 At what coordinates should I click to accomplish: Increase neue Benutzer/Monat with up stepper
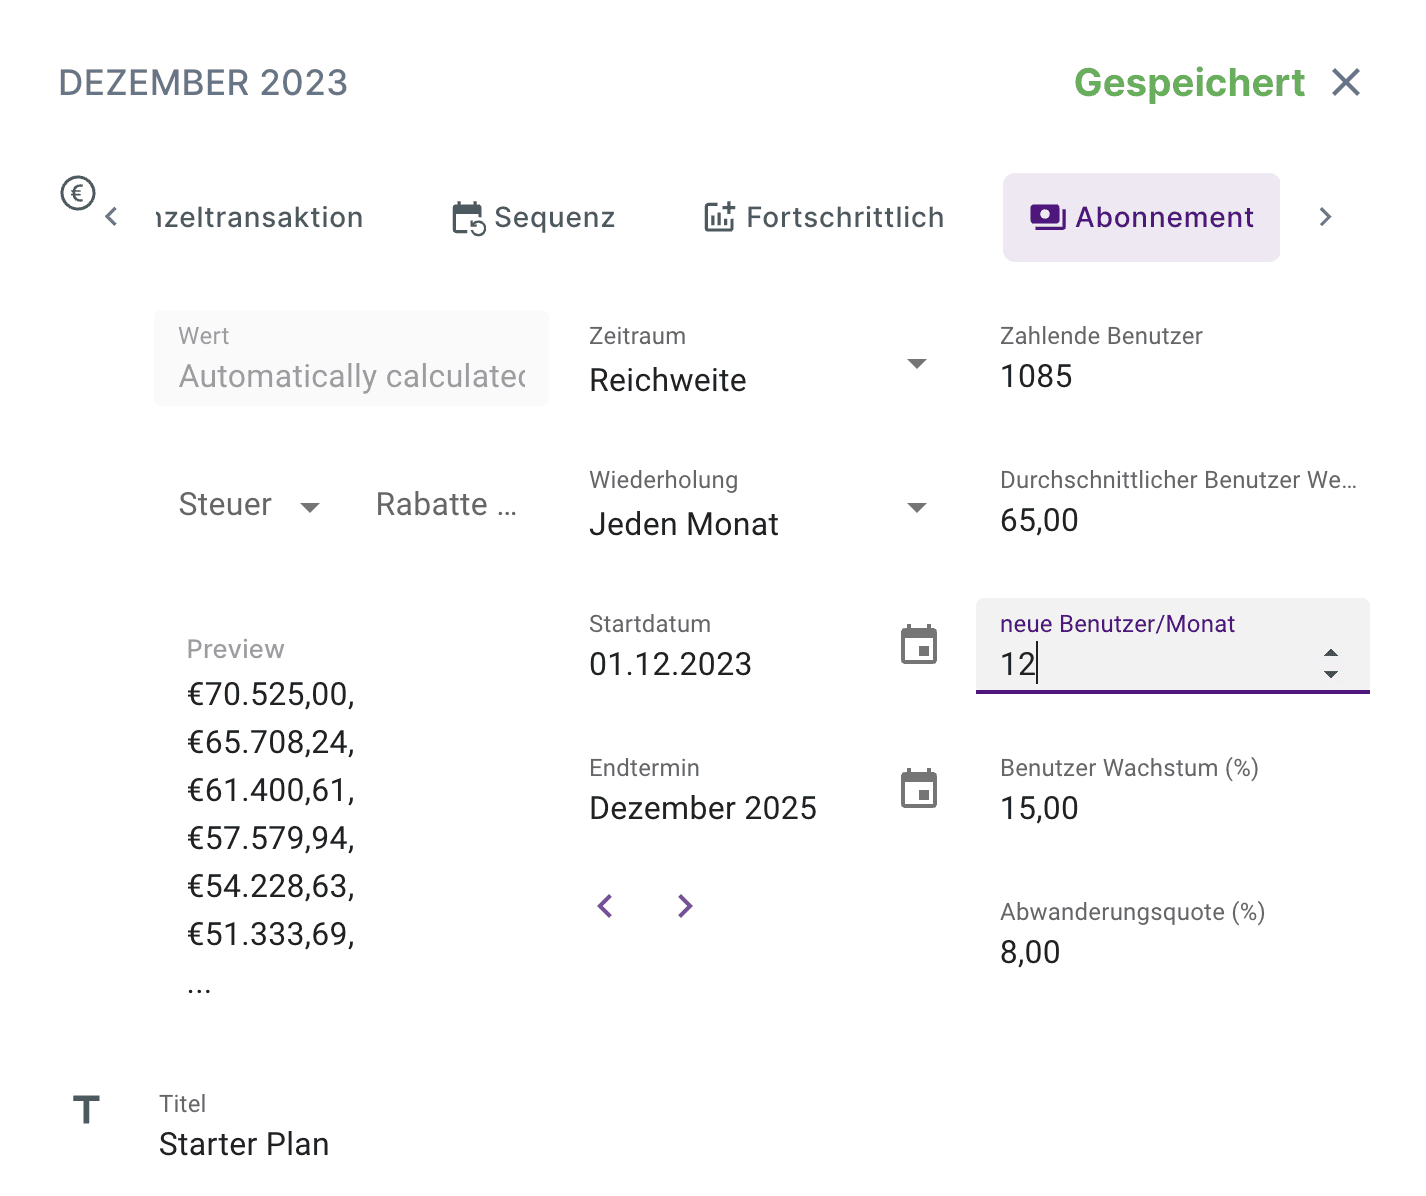pyautogui.click(x=1331, y=652)
